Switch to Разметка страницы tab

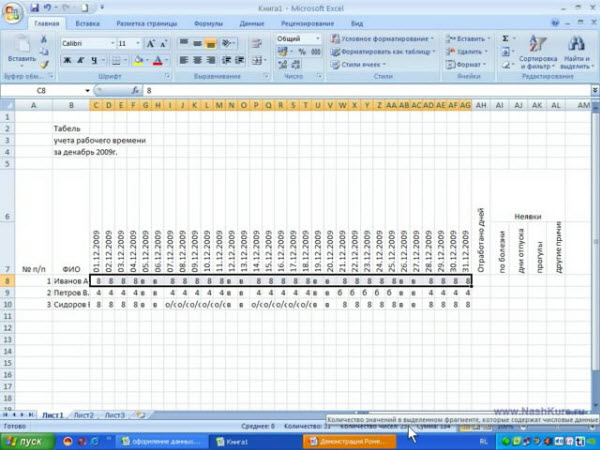click(147, 23)
